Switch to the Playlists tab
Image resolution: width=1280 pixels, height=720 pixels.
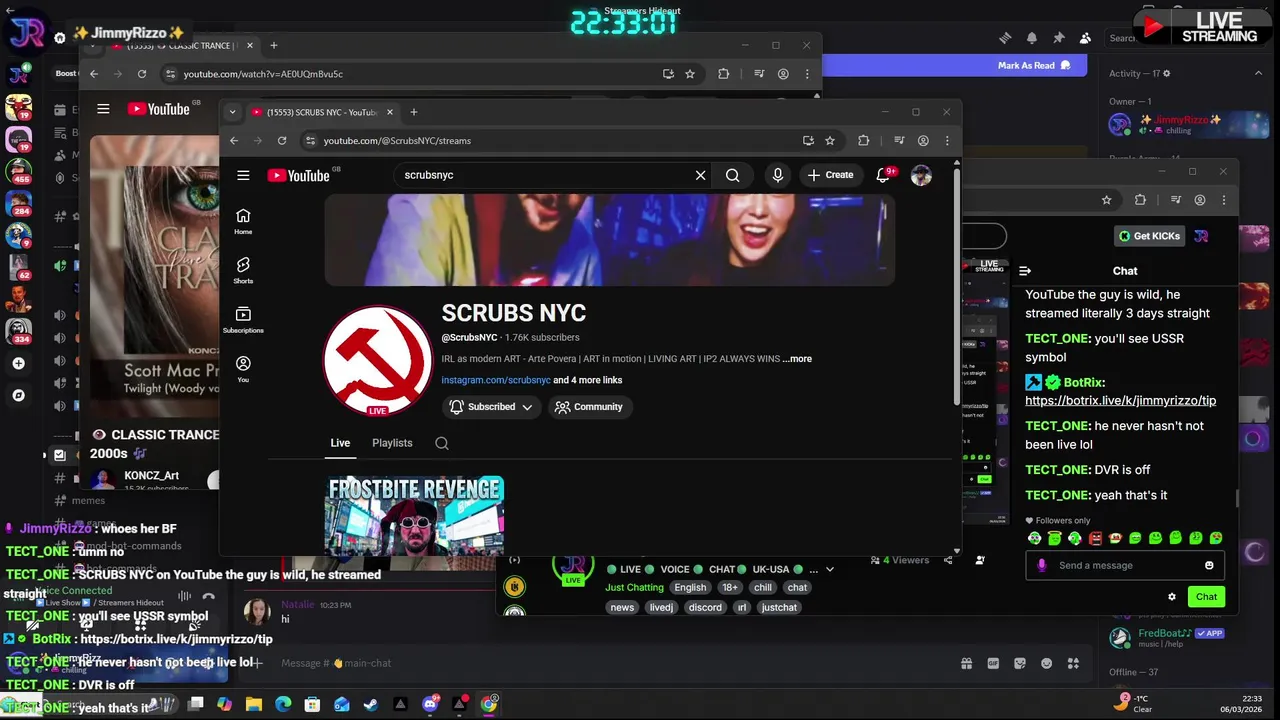(x=392, y=443)
